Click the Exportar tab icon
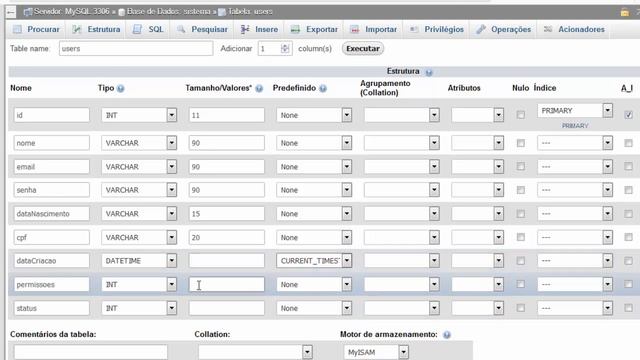640x360 pixels. (x=295, y=29)
